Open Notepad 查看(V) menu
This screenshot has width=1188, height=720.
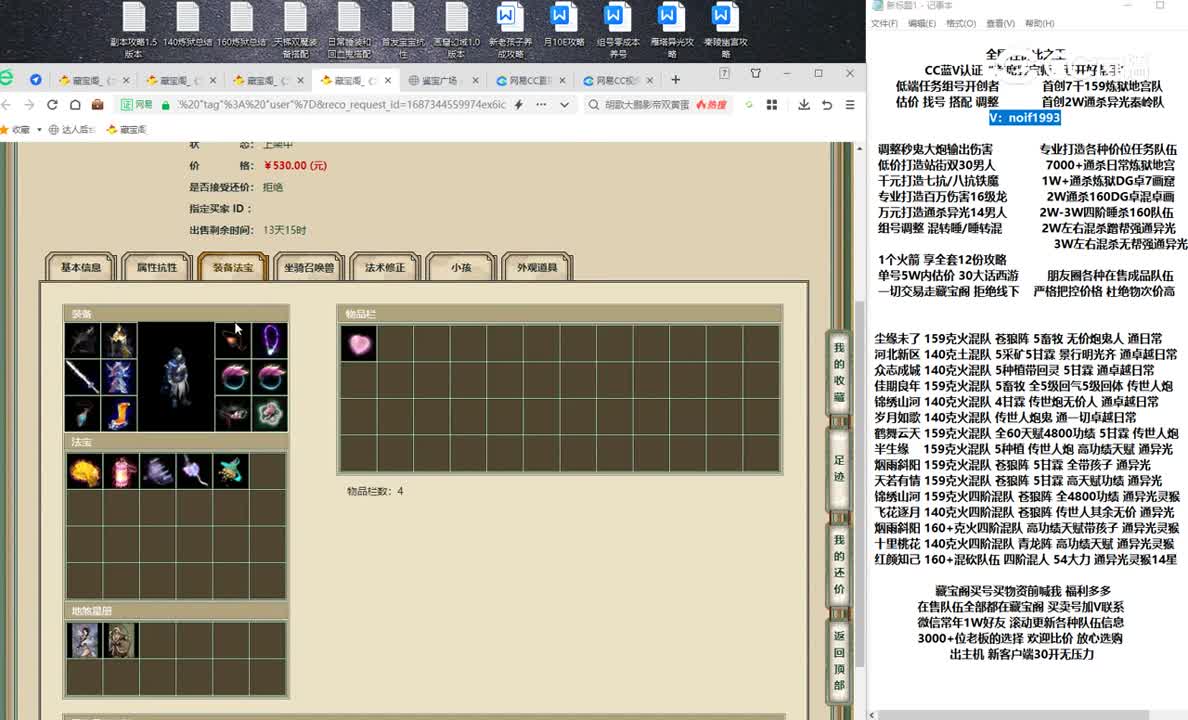pos(1000,23)
